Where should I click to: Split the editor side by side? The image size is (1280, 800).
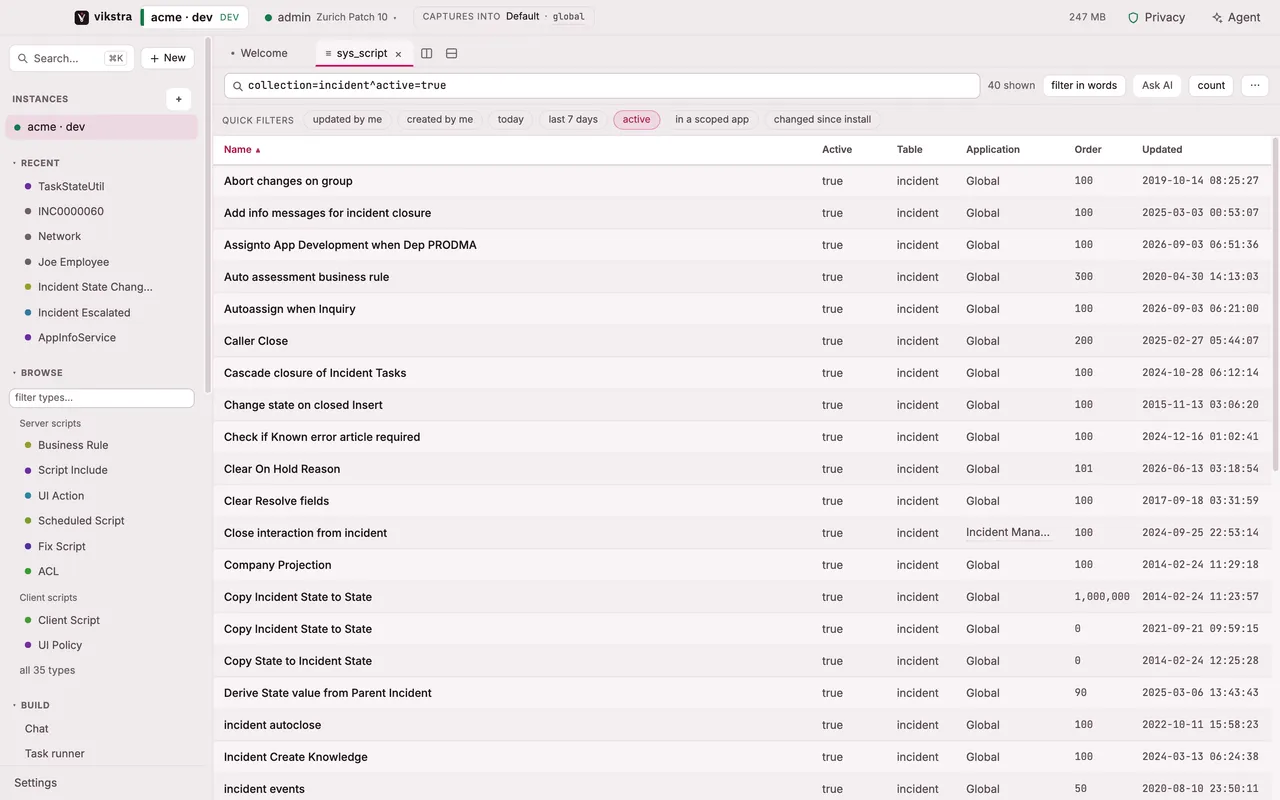pyautogui.click(x=427, y=53)
